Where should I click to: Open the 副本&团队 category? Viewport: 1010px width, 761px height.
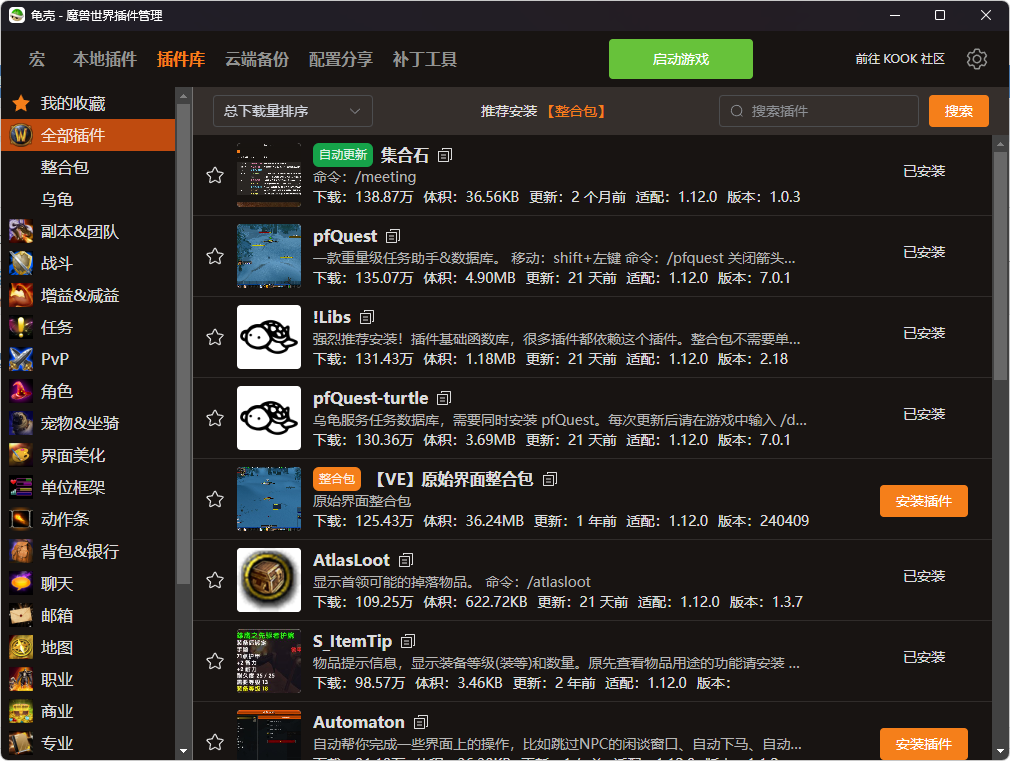(x=88, y=231)
